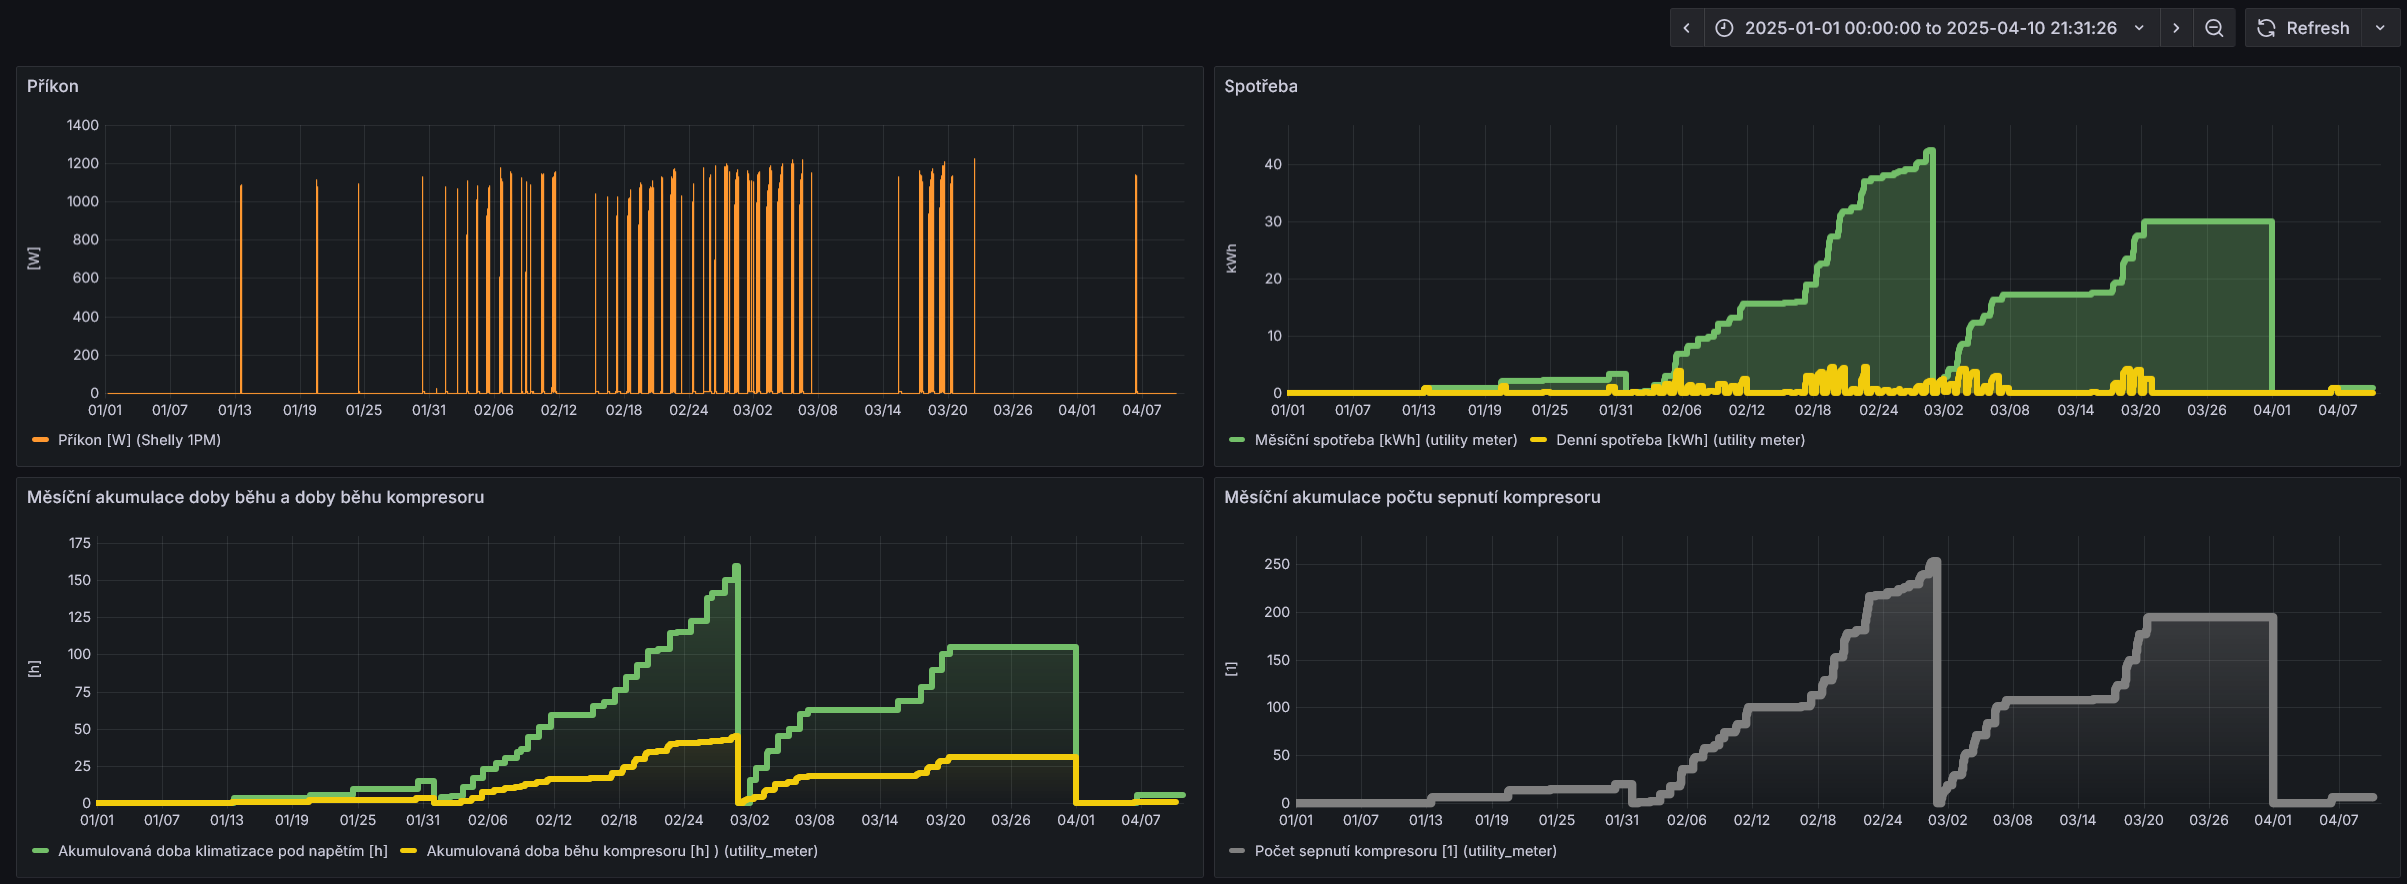
Task: Shift time range backward with left arrow
Action: click(x=1686, y=28)
